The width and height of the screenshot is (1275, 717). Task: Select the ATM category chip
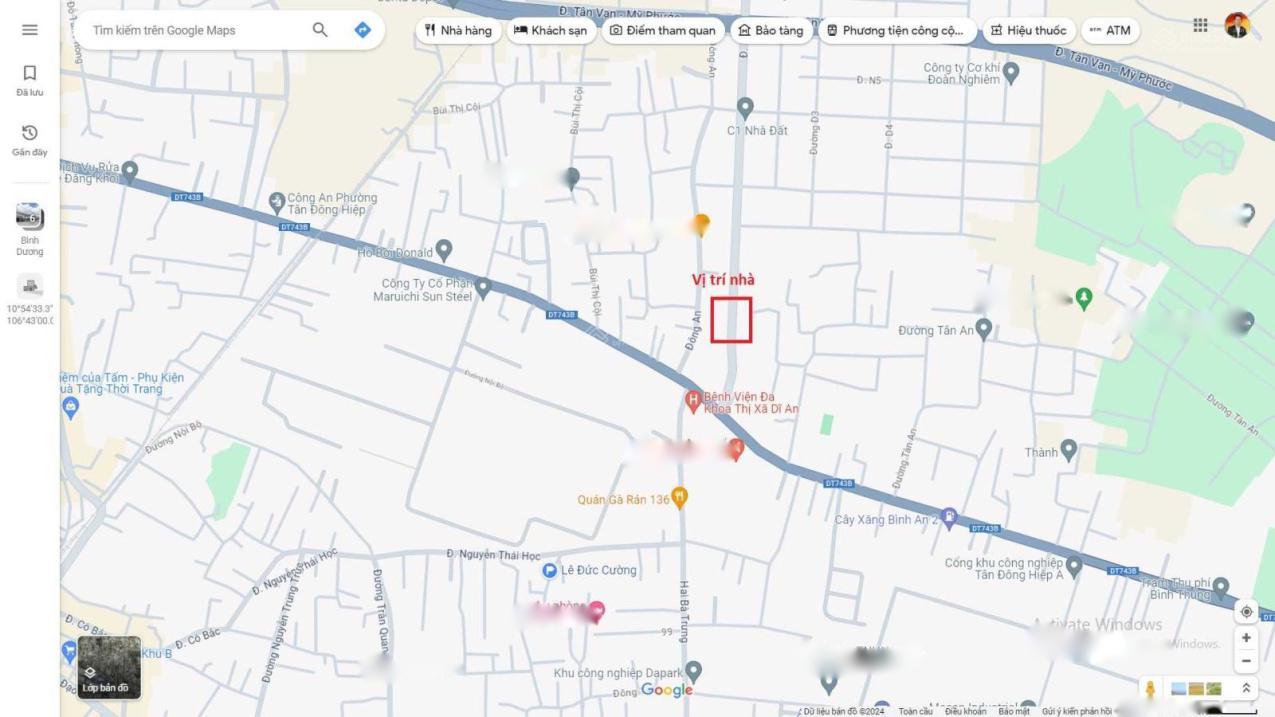point(1110,30)
